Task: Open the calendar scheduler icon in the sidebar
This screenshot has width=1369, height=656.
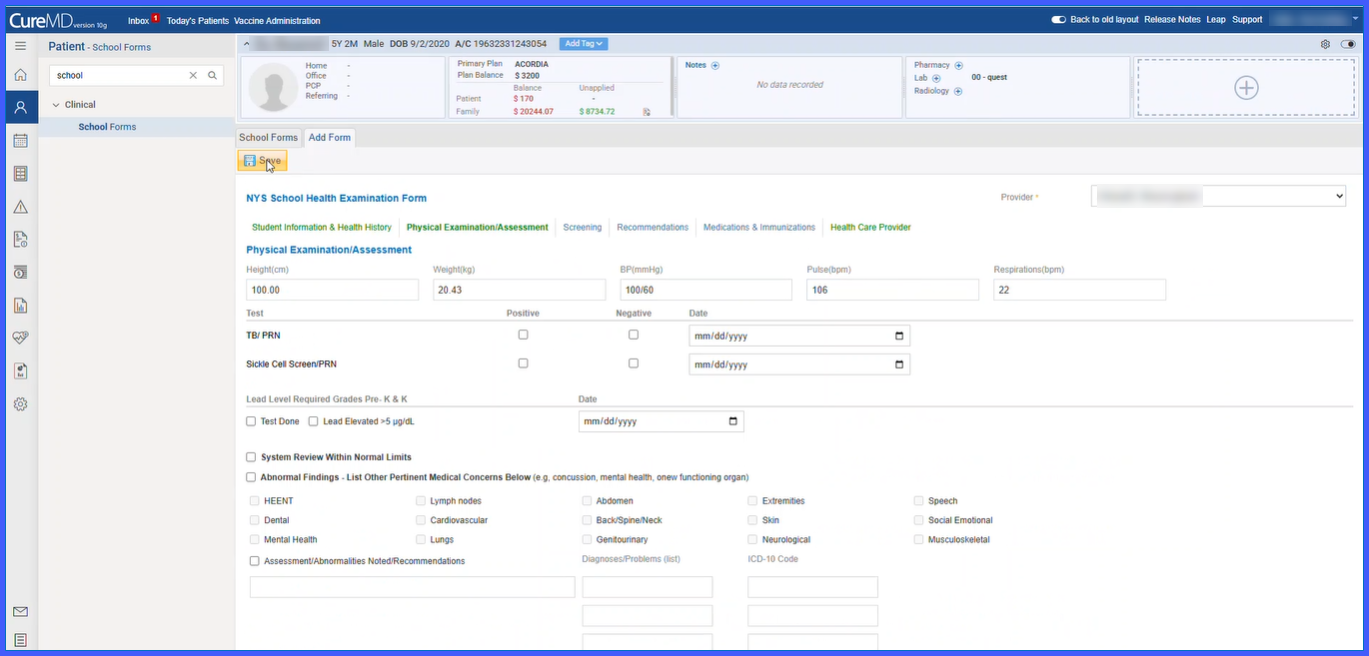Action: (x=20, y=141)
